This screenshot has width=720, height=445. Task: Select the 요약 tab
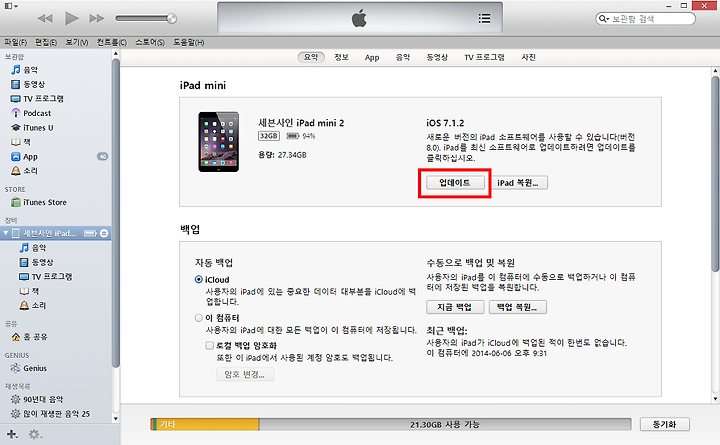click(x=311, y=57)
